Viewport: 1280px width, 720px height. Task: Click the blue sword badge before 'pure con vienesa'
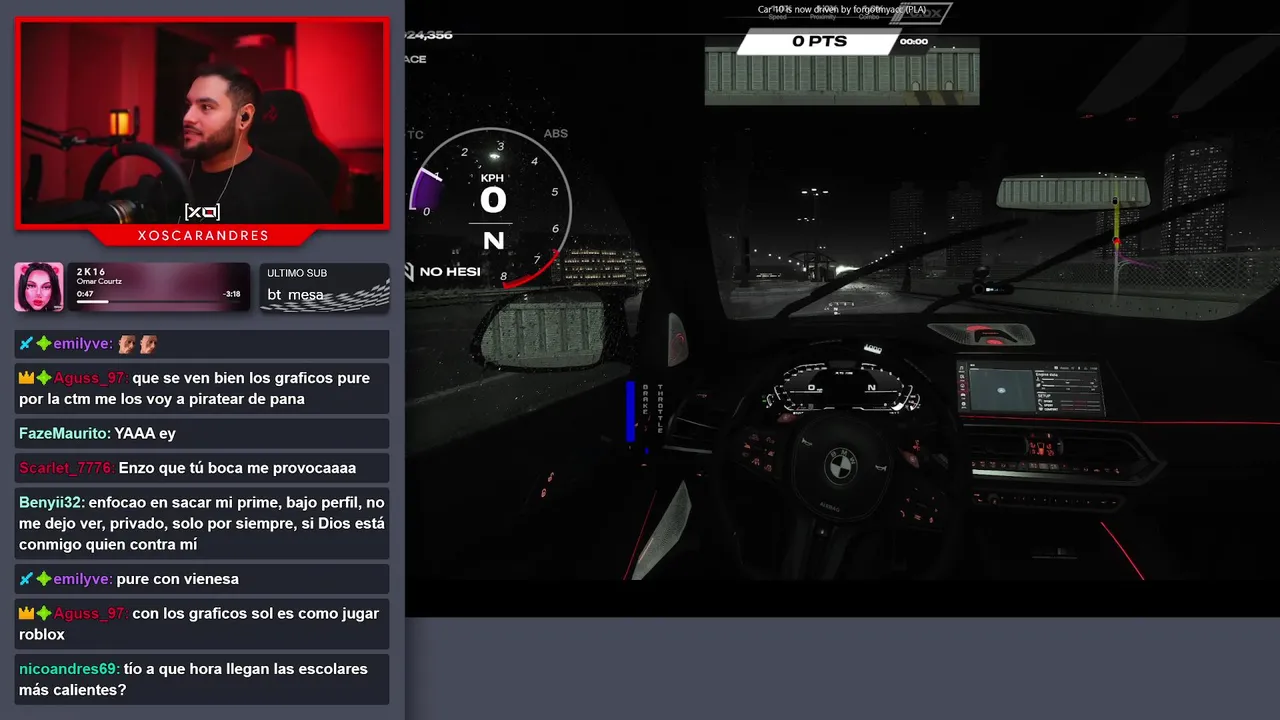[27, 578]
